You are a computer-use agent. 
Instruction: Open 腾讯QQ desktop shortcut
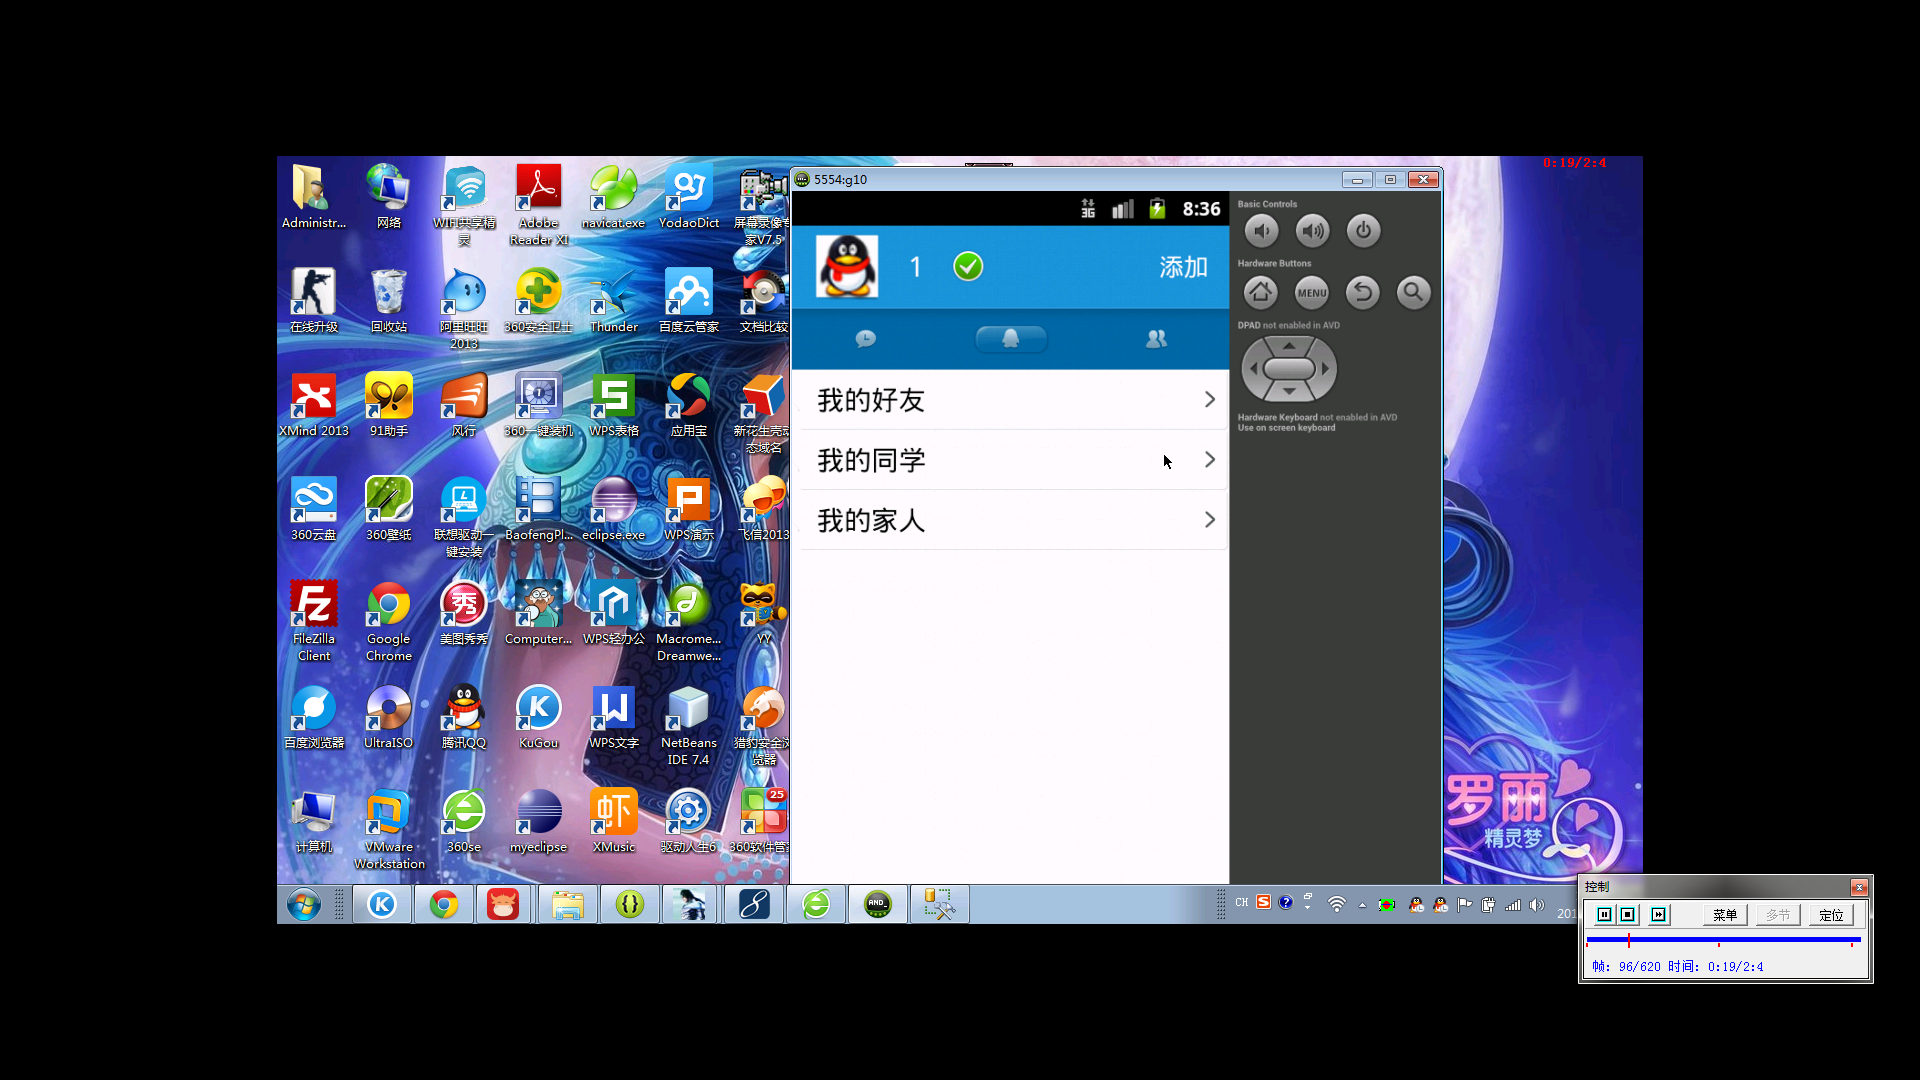464,717
